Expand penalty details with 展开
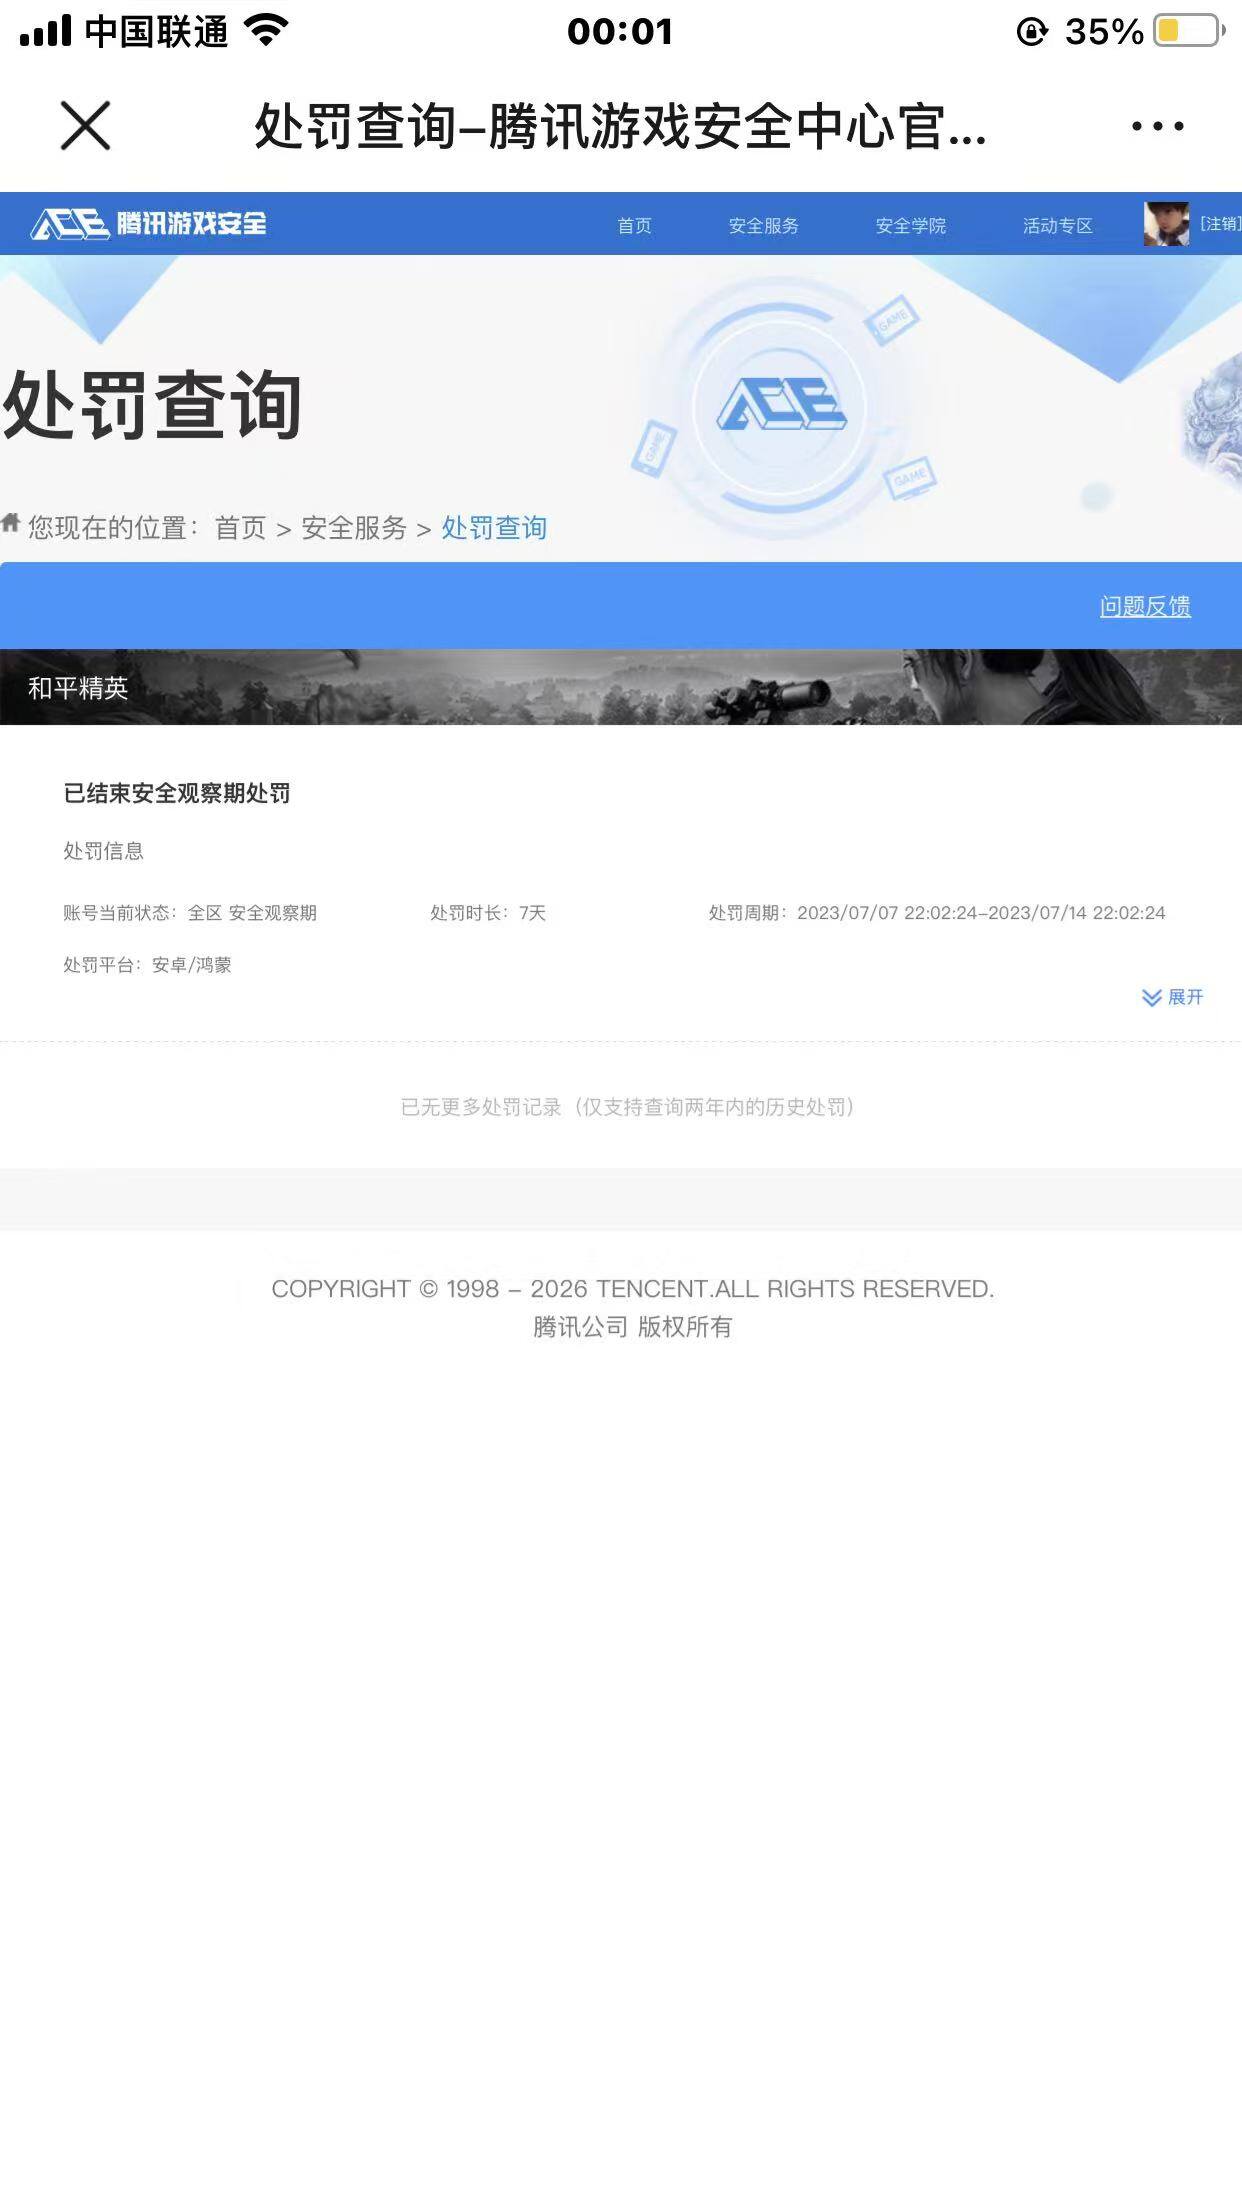The image size is (1242, 2208). click(x=1173, y=997)
